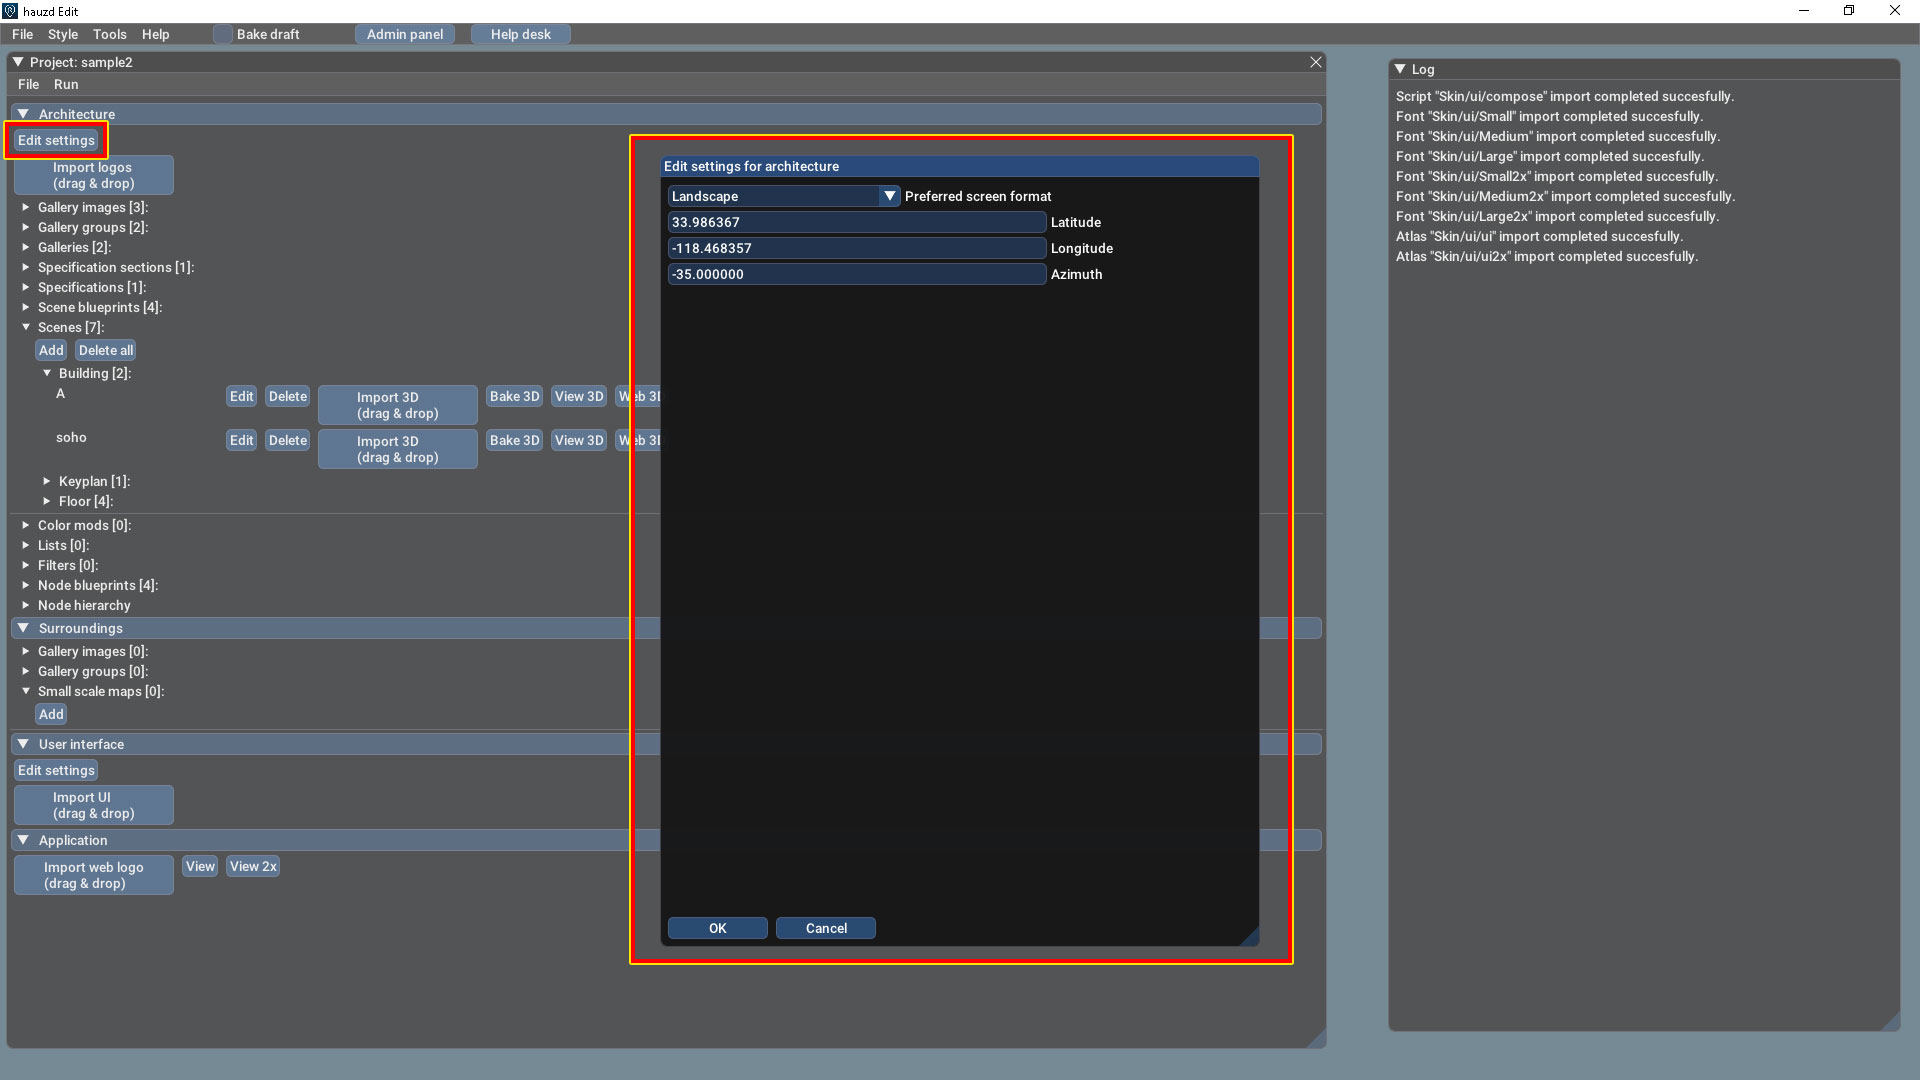This screenshot has height=1080, width=1920.
Task: Expand the Gallery images [3] node
Action: point(26,207)
